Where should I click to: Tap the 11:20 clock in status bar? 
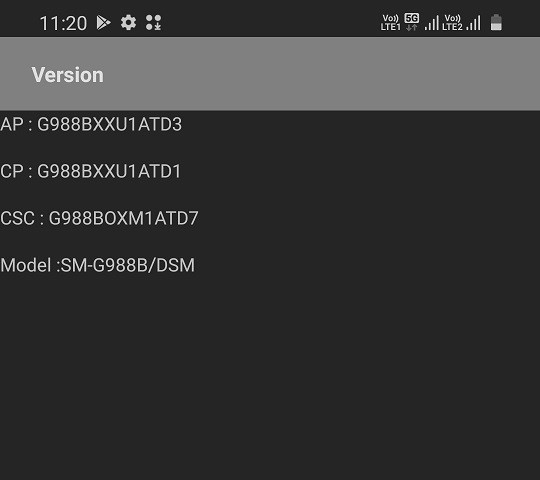coord(63,24)
